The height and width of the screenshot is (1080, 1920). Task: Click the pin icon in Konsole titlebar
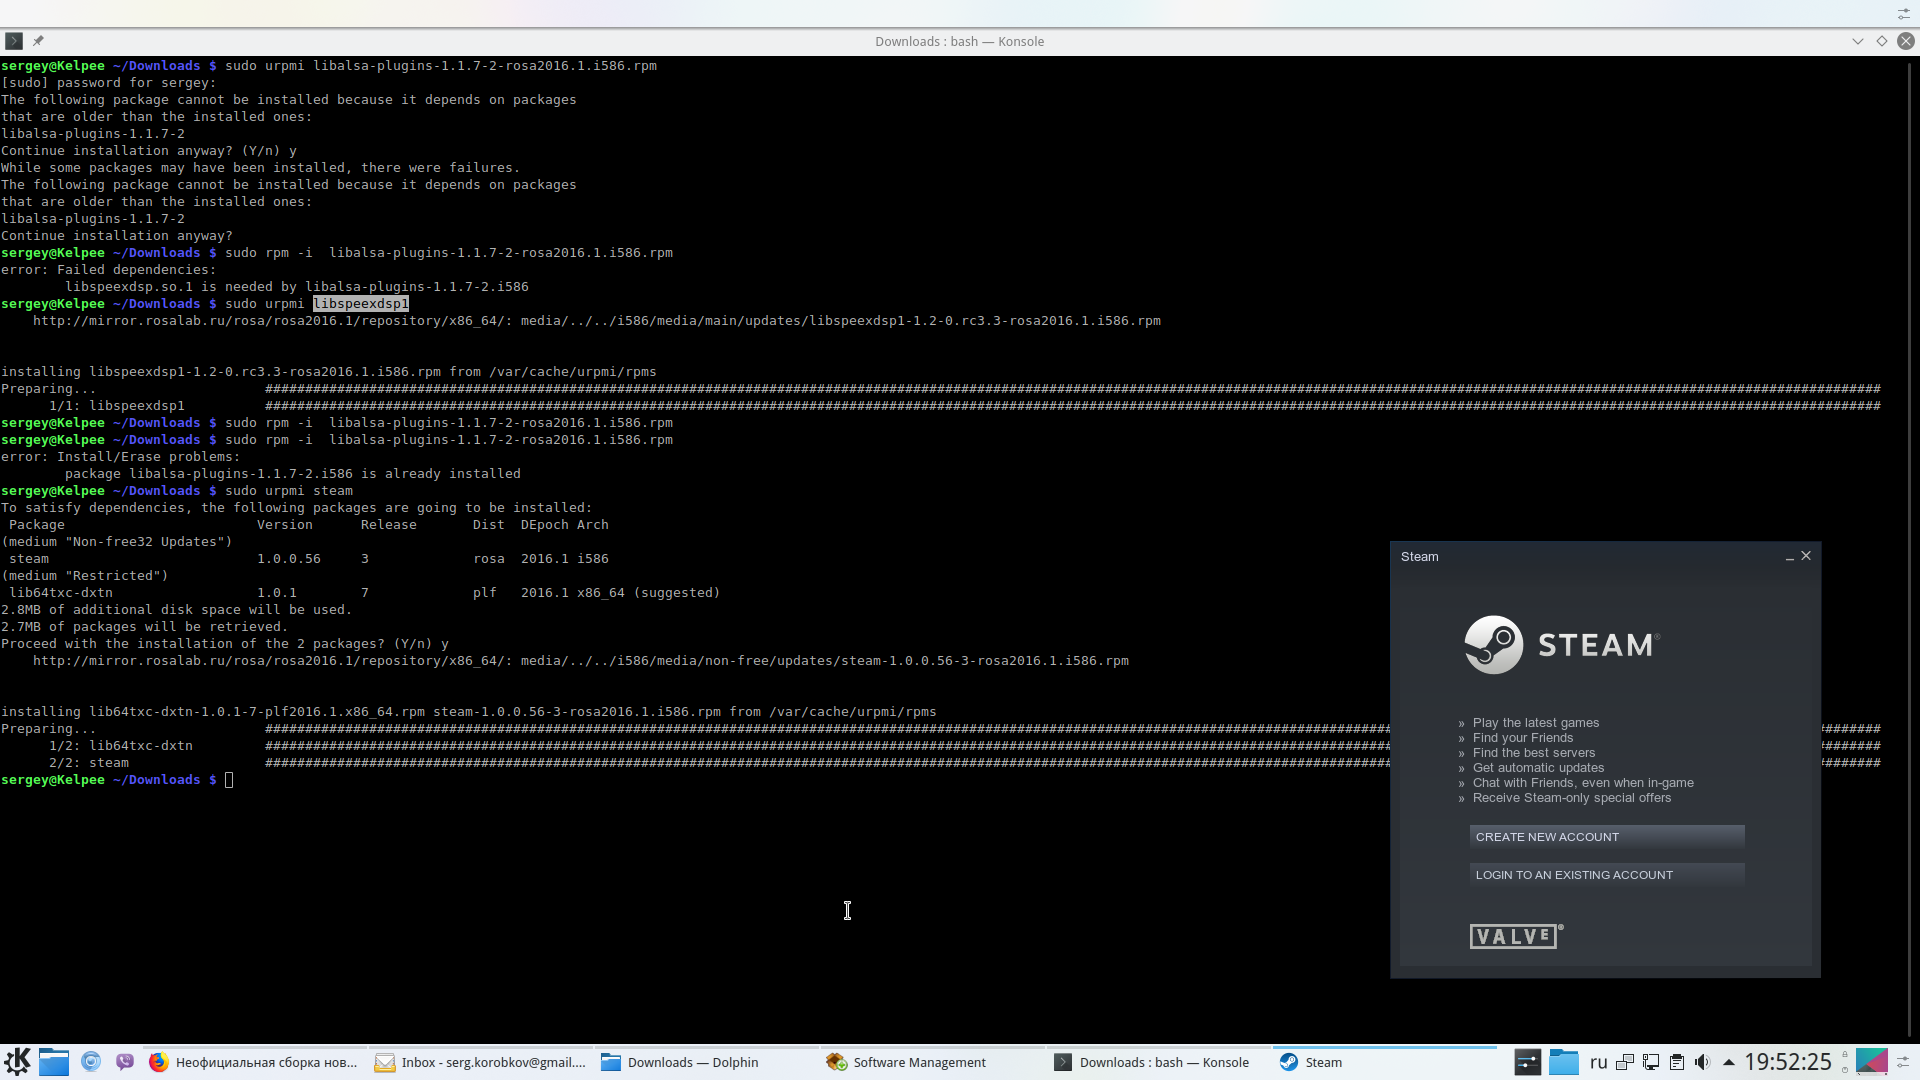[38, 41]
